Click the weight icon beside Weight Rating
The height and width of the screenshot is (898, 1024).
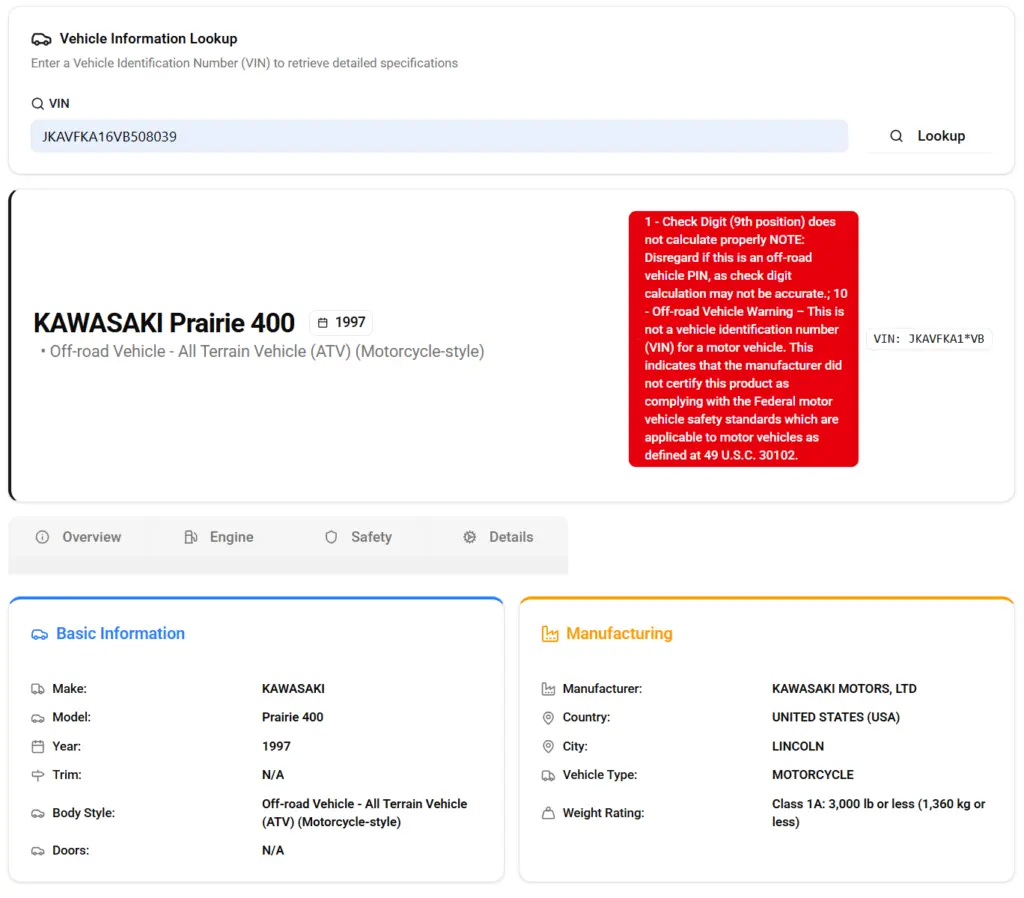point(548,813)
